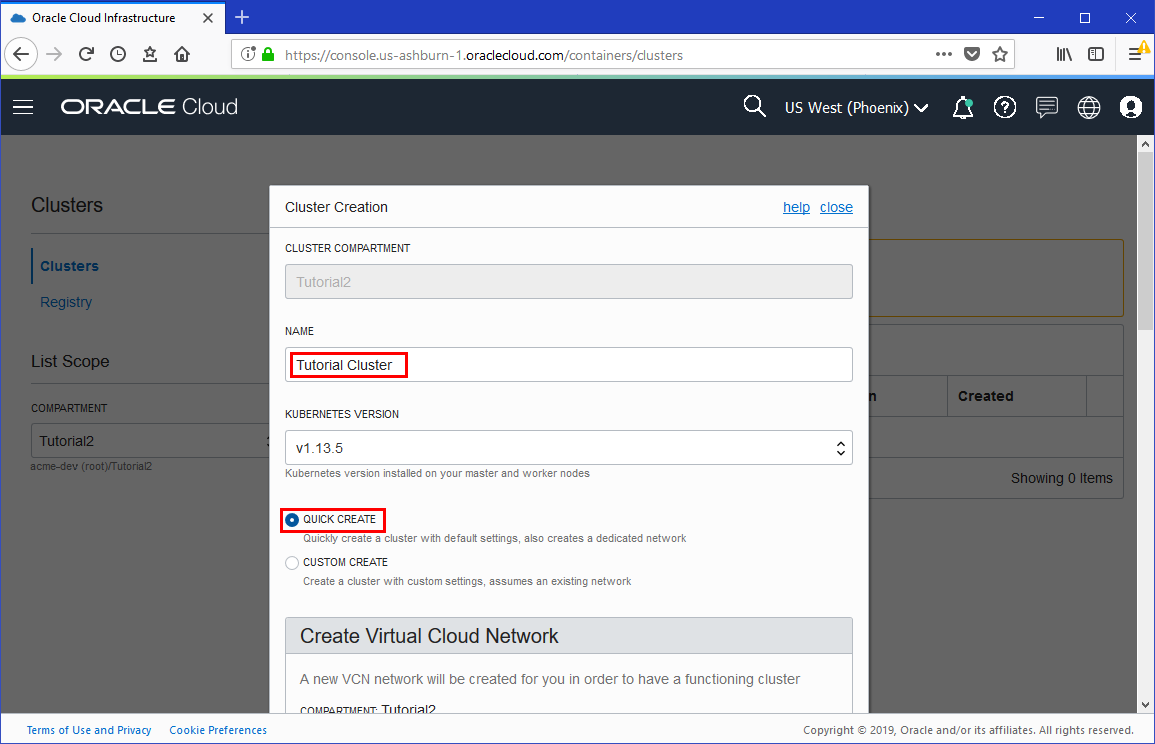Image resolution: width=1155 pixels, height=744 pixels.
Task: Click the 'Create Virtual Cloud Network' heading
Action: tap(429, 636)
